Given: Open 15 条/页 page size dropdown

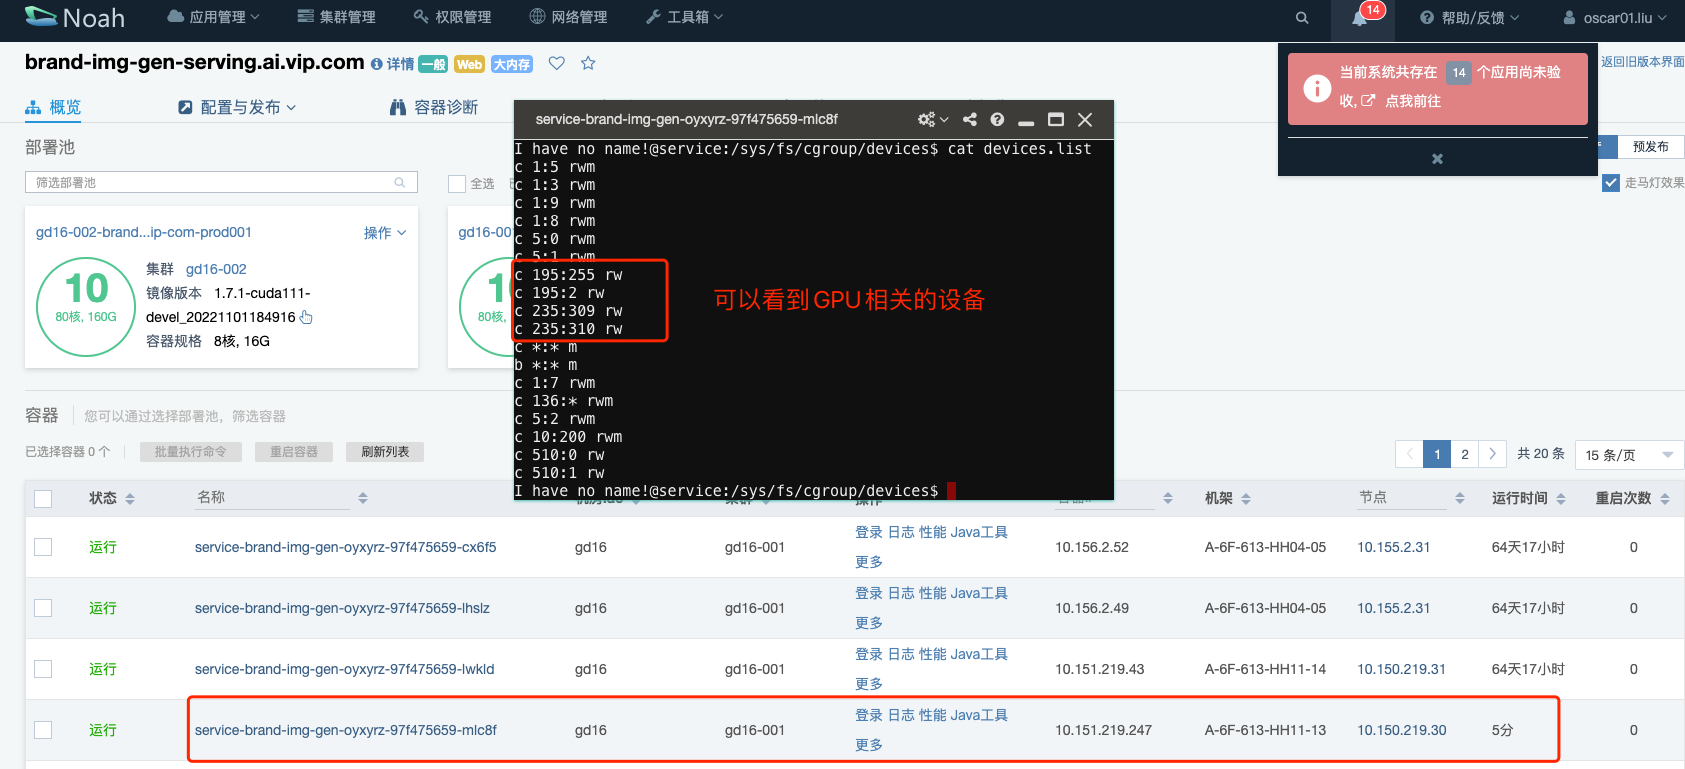Looking at the screenshot, I should click(x=1629, y=455).
